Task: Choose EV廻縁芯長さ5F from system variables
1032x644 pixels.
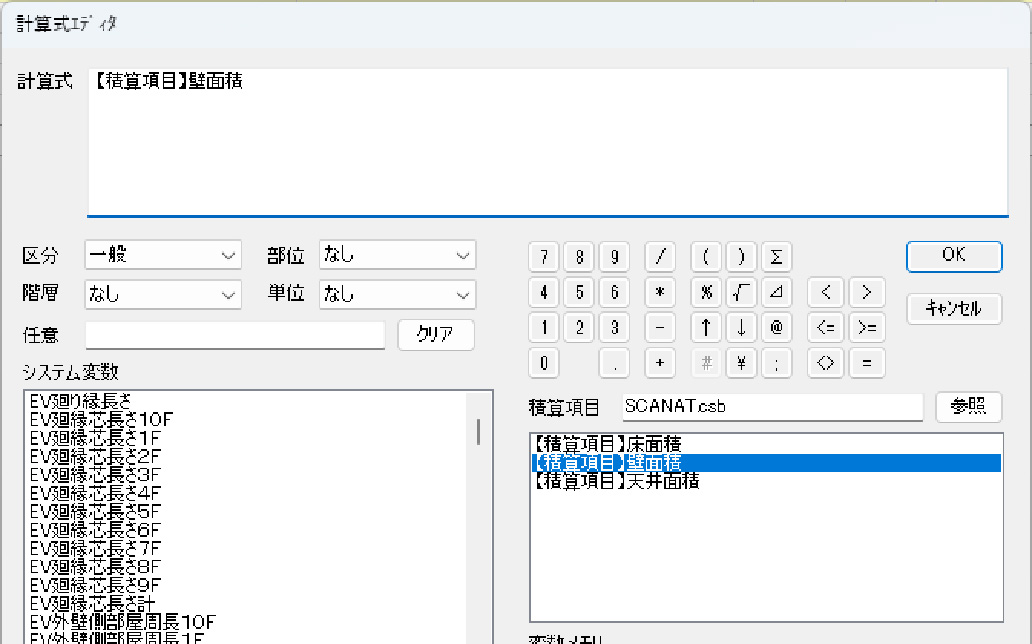Action: 96,510
